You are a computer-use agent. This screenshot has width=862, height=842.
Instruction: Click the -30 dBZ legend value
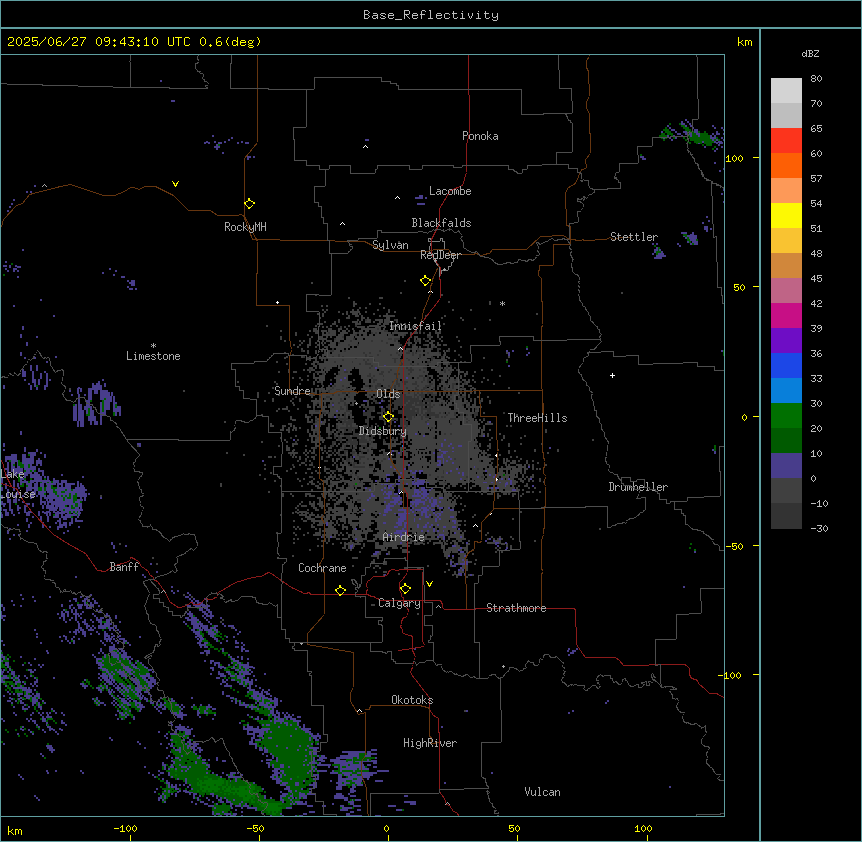[x=819, y=528]
